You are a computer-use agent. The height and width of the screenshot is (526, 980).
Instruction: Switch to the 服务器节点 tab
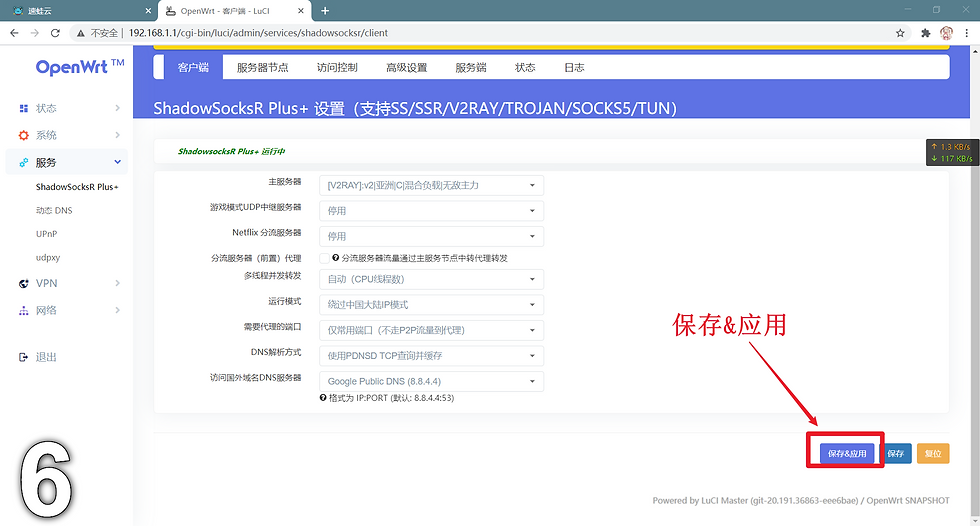point(262,67)
